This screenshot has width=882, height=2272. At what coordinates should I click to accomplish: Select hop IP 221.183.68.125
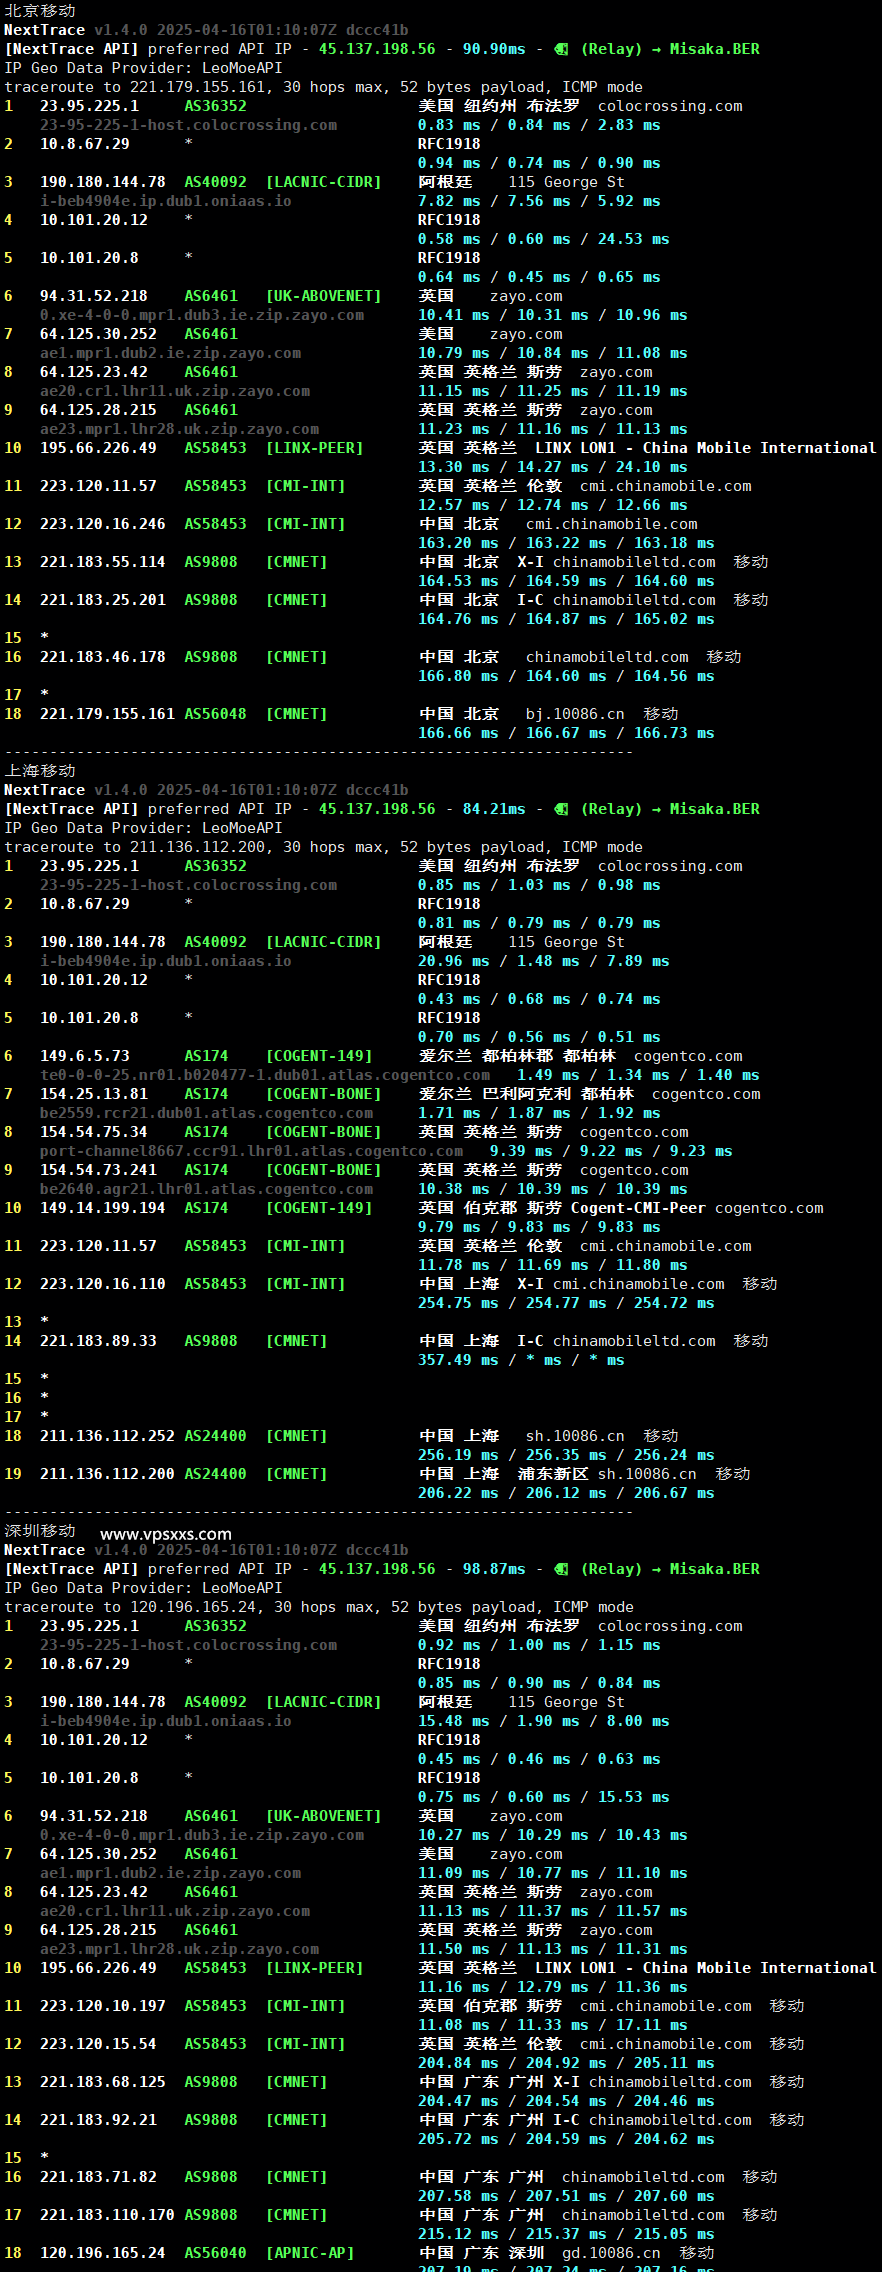tap(103, 2082)
